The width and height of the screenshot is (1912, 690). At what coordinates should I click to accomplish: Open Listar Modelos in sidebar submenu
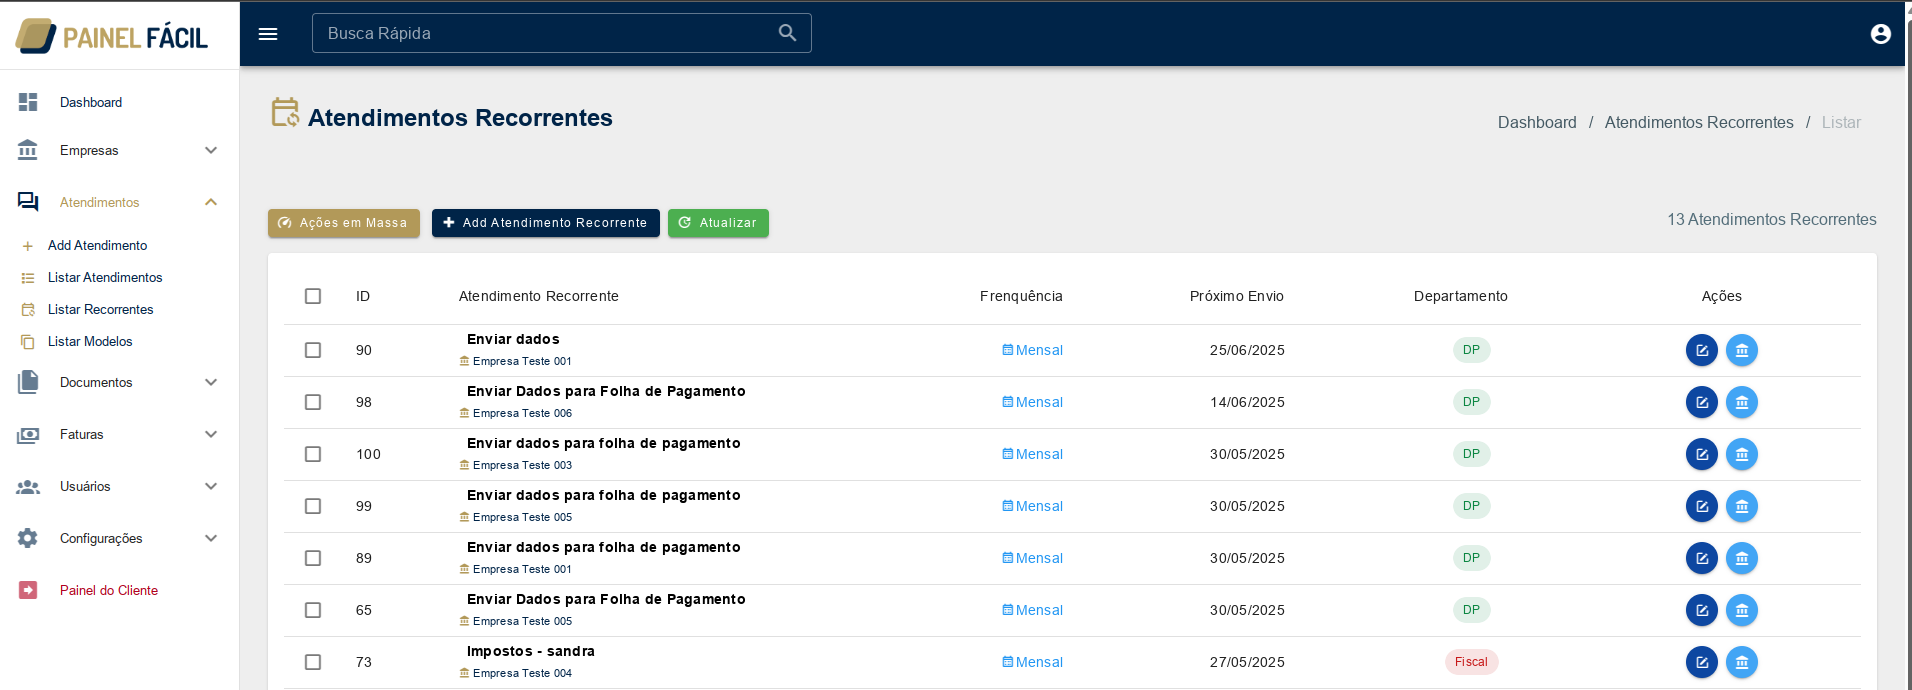(x=90, y=341)
